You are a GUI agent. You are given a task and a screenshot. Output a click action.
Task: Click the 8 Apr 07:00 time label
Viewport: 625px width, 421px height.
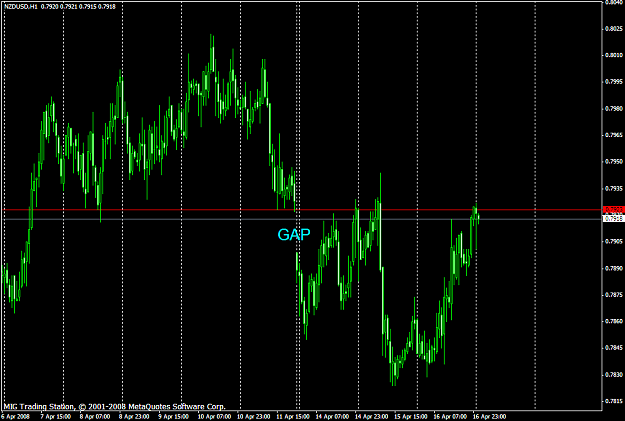(x=95, y=417)
